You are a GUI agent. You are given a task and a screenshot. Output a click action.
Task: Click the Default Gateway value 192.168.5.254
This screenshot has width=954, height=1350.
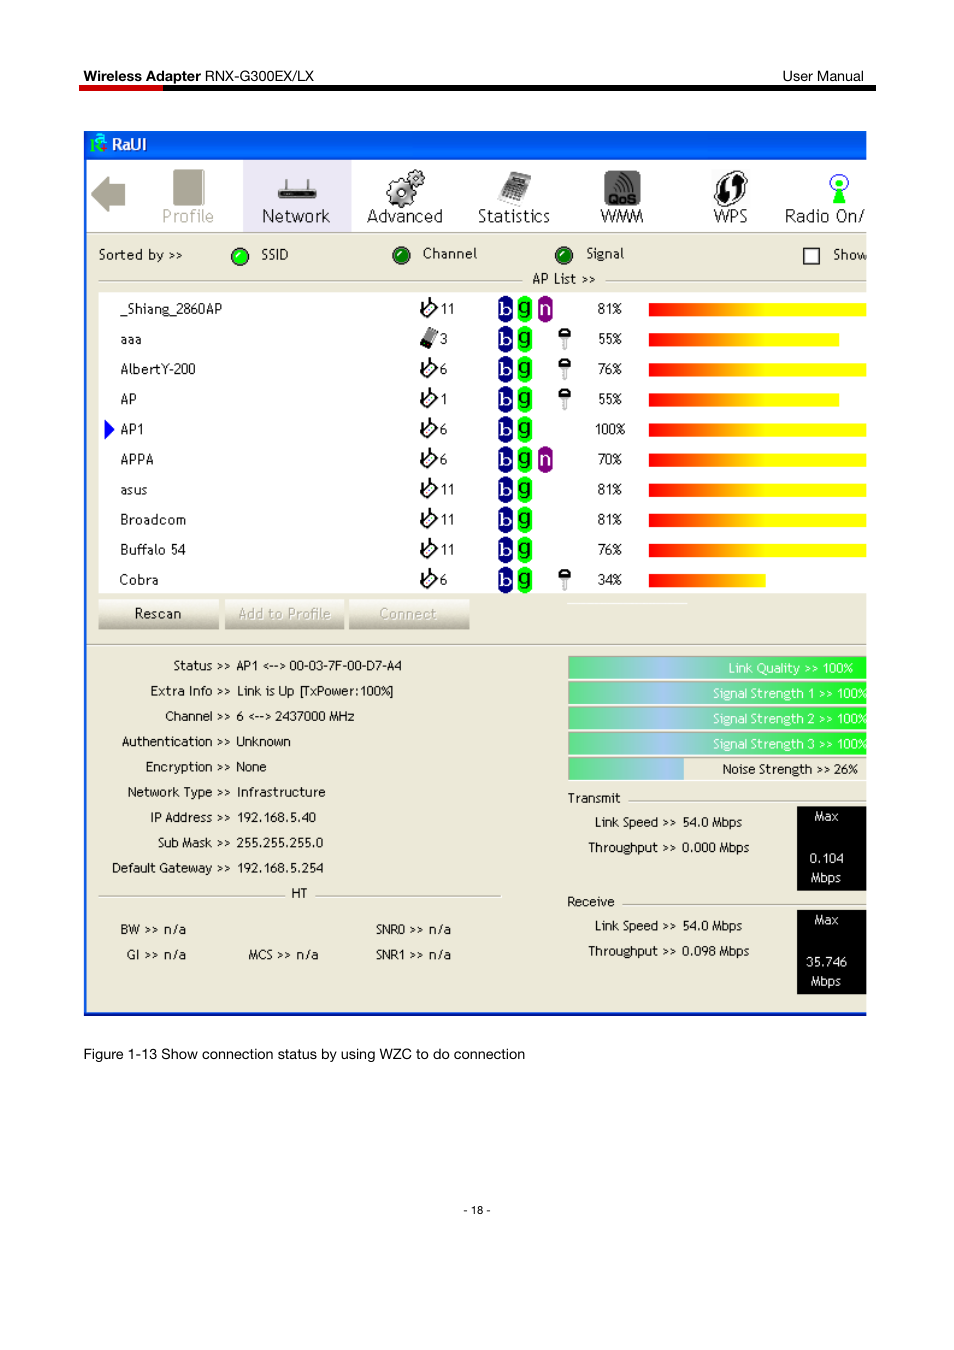coord(280,868)
